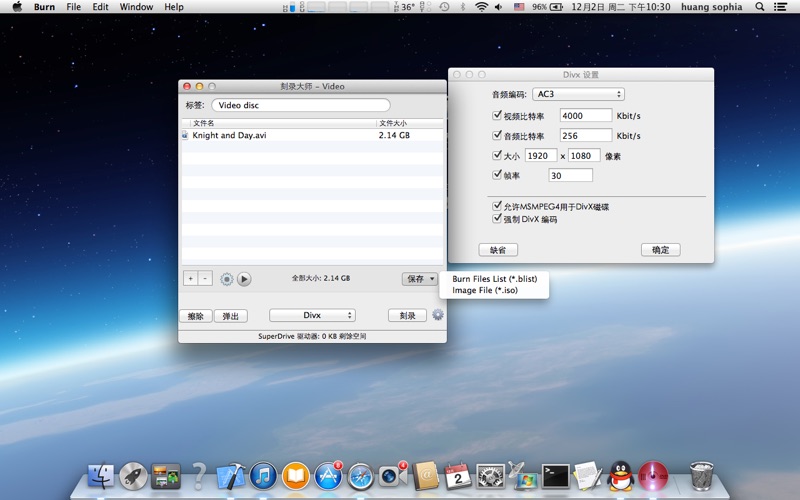Uncheck the 强制 DivX 编码 checkbox
Screen dimensions: 800x500
[497, 218]
